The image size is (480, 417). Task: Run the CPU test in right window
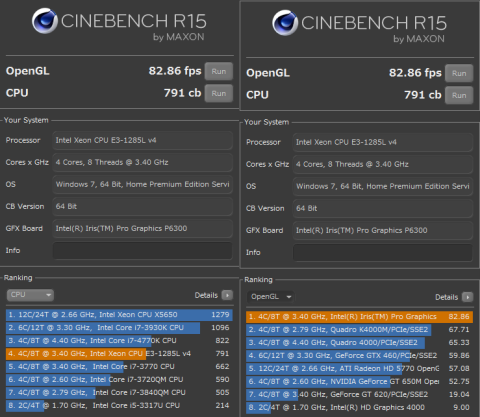point(459,95)
